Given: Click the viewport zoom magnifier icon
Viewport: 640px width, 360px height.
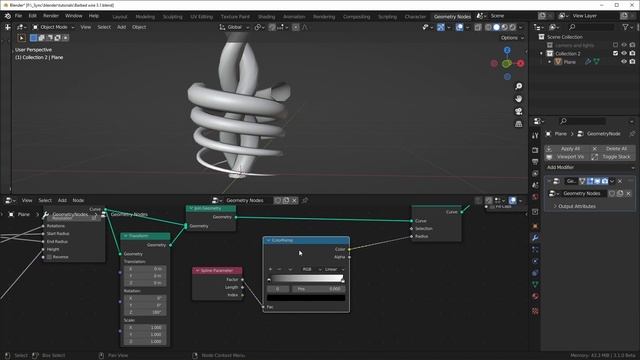Looking at the screenshot, I should pyautogui.click(x=518, y=87).
